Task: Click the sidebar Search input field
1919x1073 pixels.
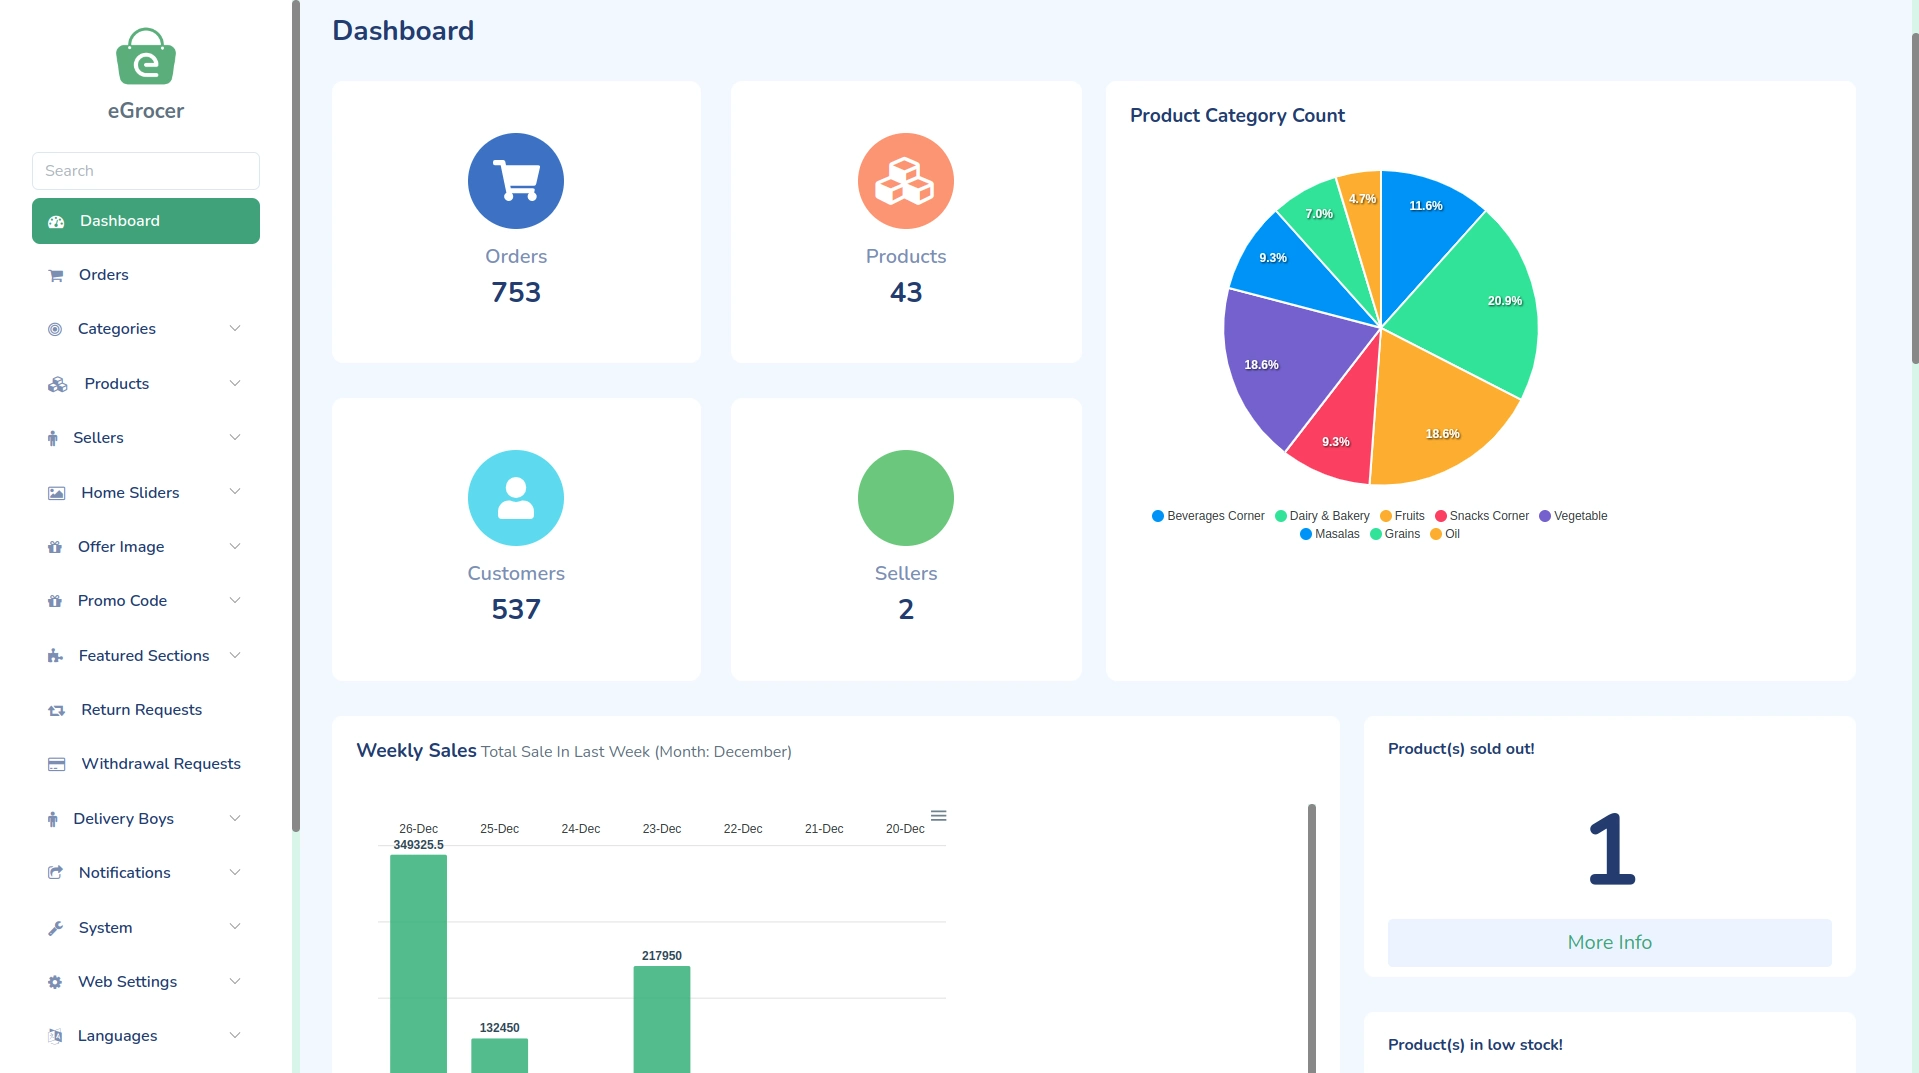Action: coord(146,171)
